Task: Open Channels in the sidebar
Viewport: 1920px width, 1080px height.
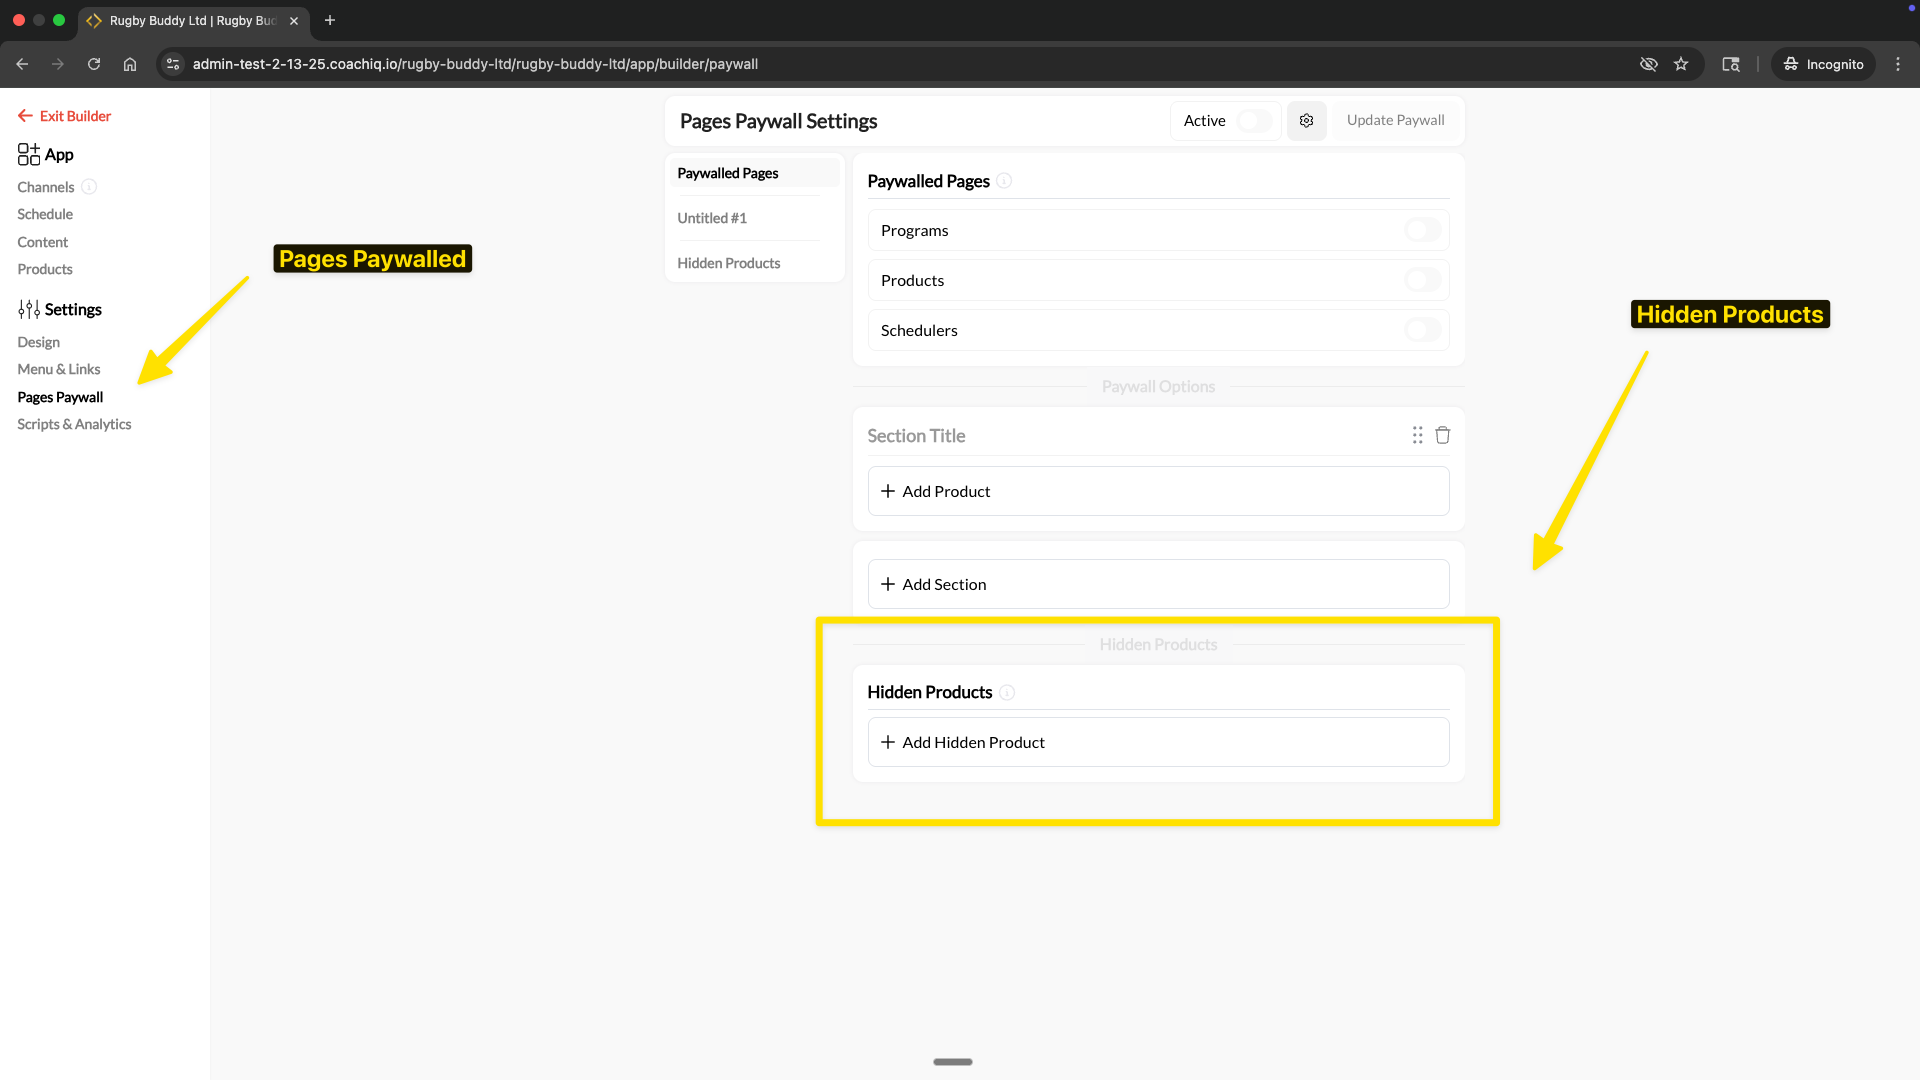Action: pos(46,187)
